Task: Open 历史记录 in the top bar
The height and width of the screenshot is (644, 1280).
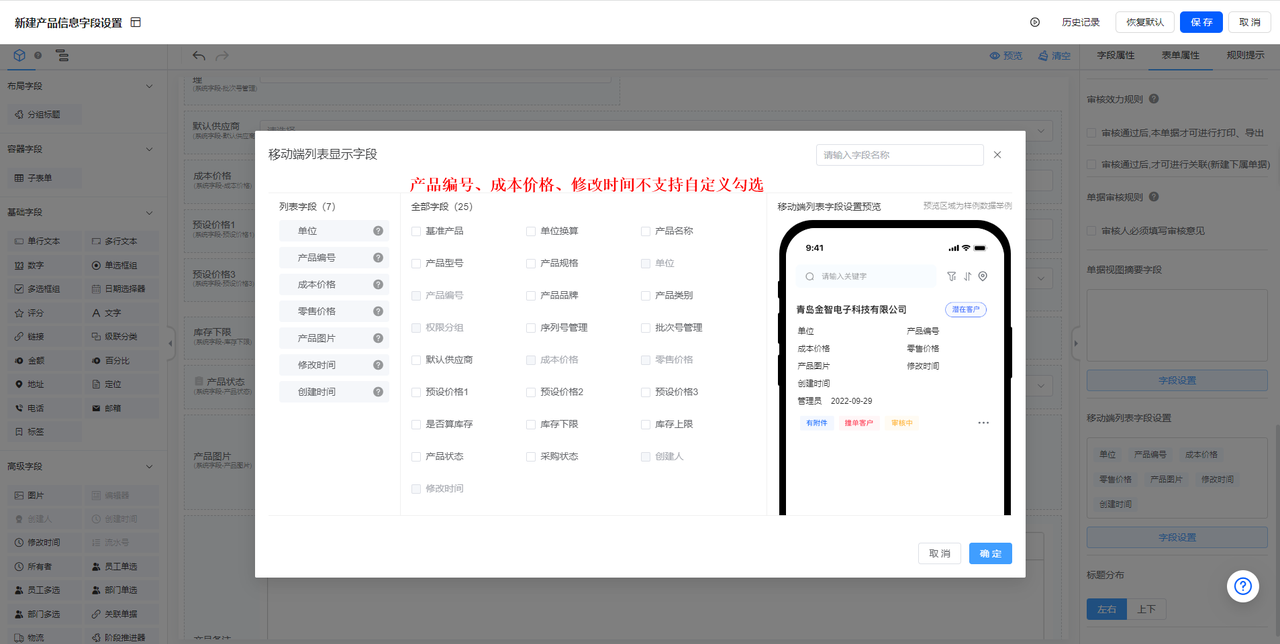Action: (1080, 22)
